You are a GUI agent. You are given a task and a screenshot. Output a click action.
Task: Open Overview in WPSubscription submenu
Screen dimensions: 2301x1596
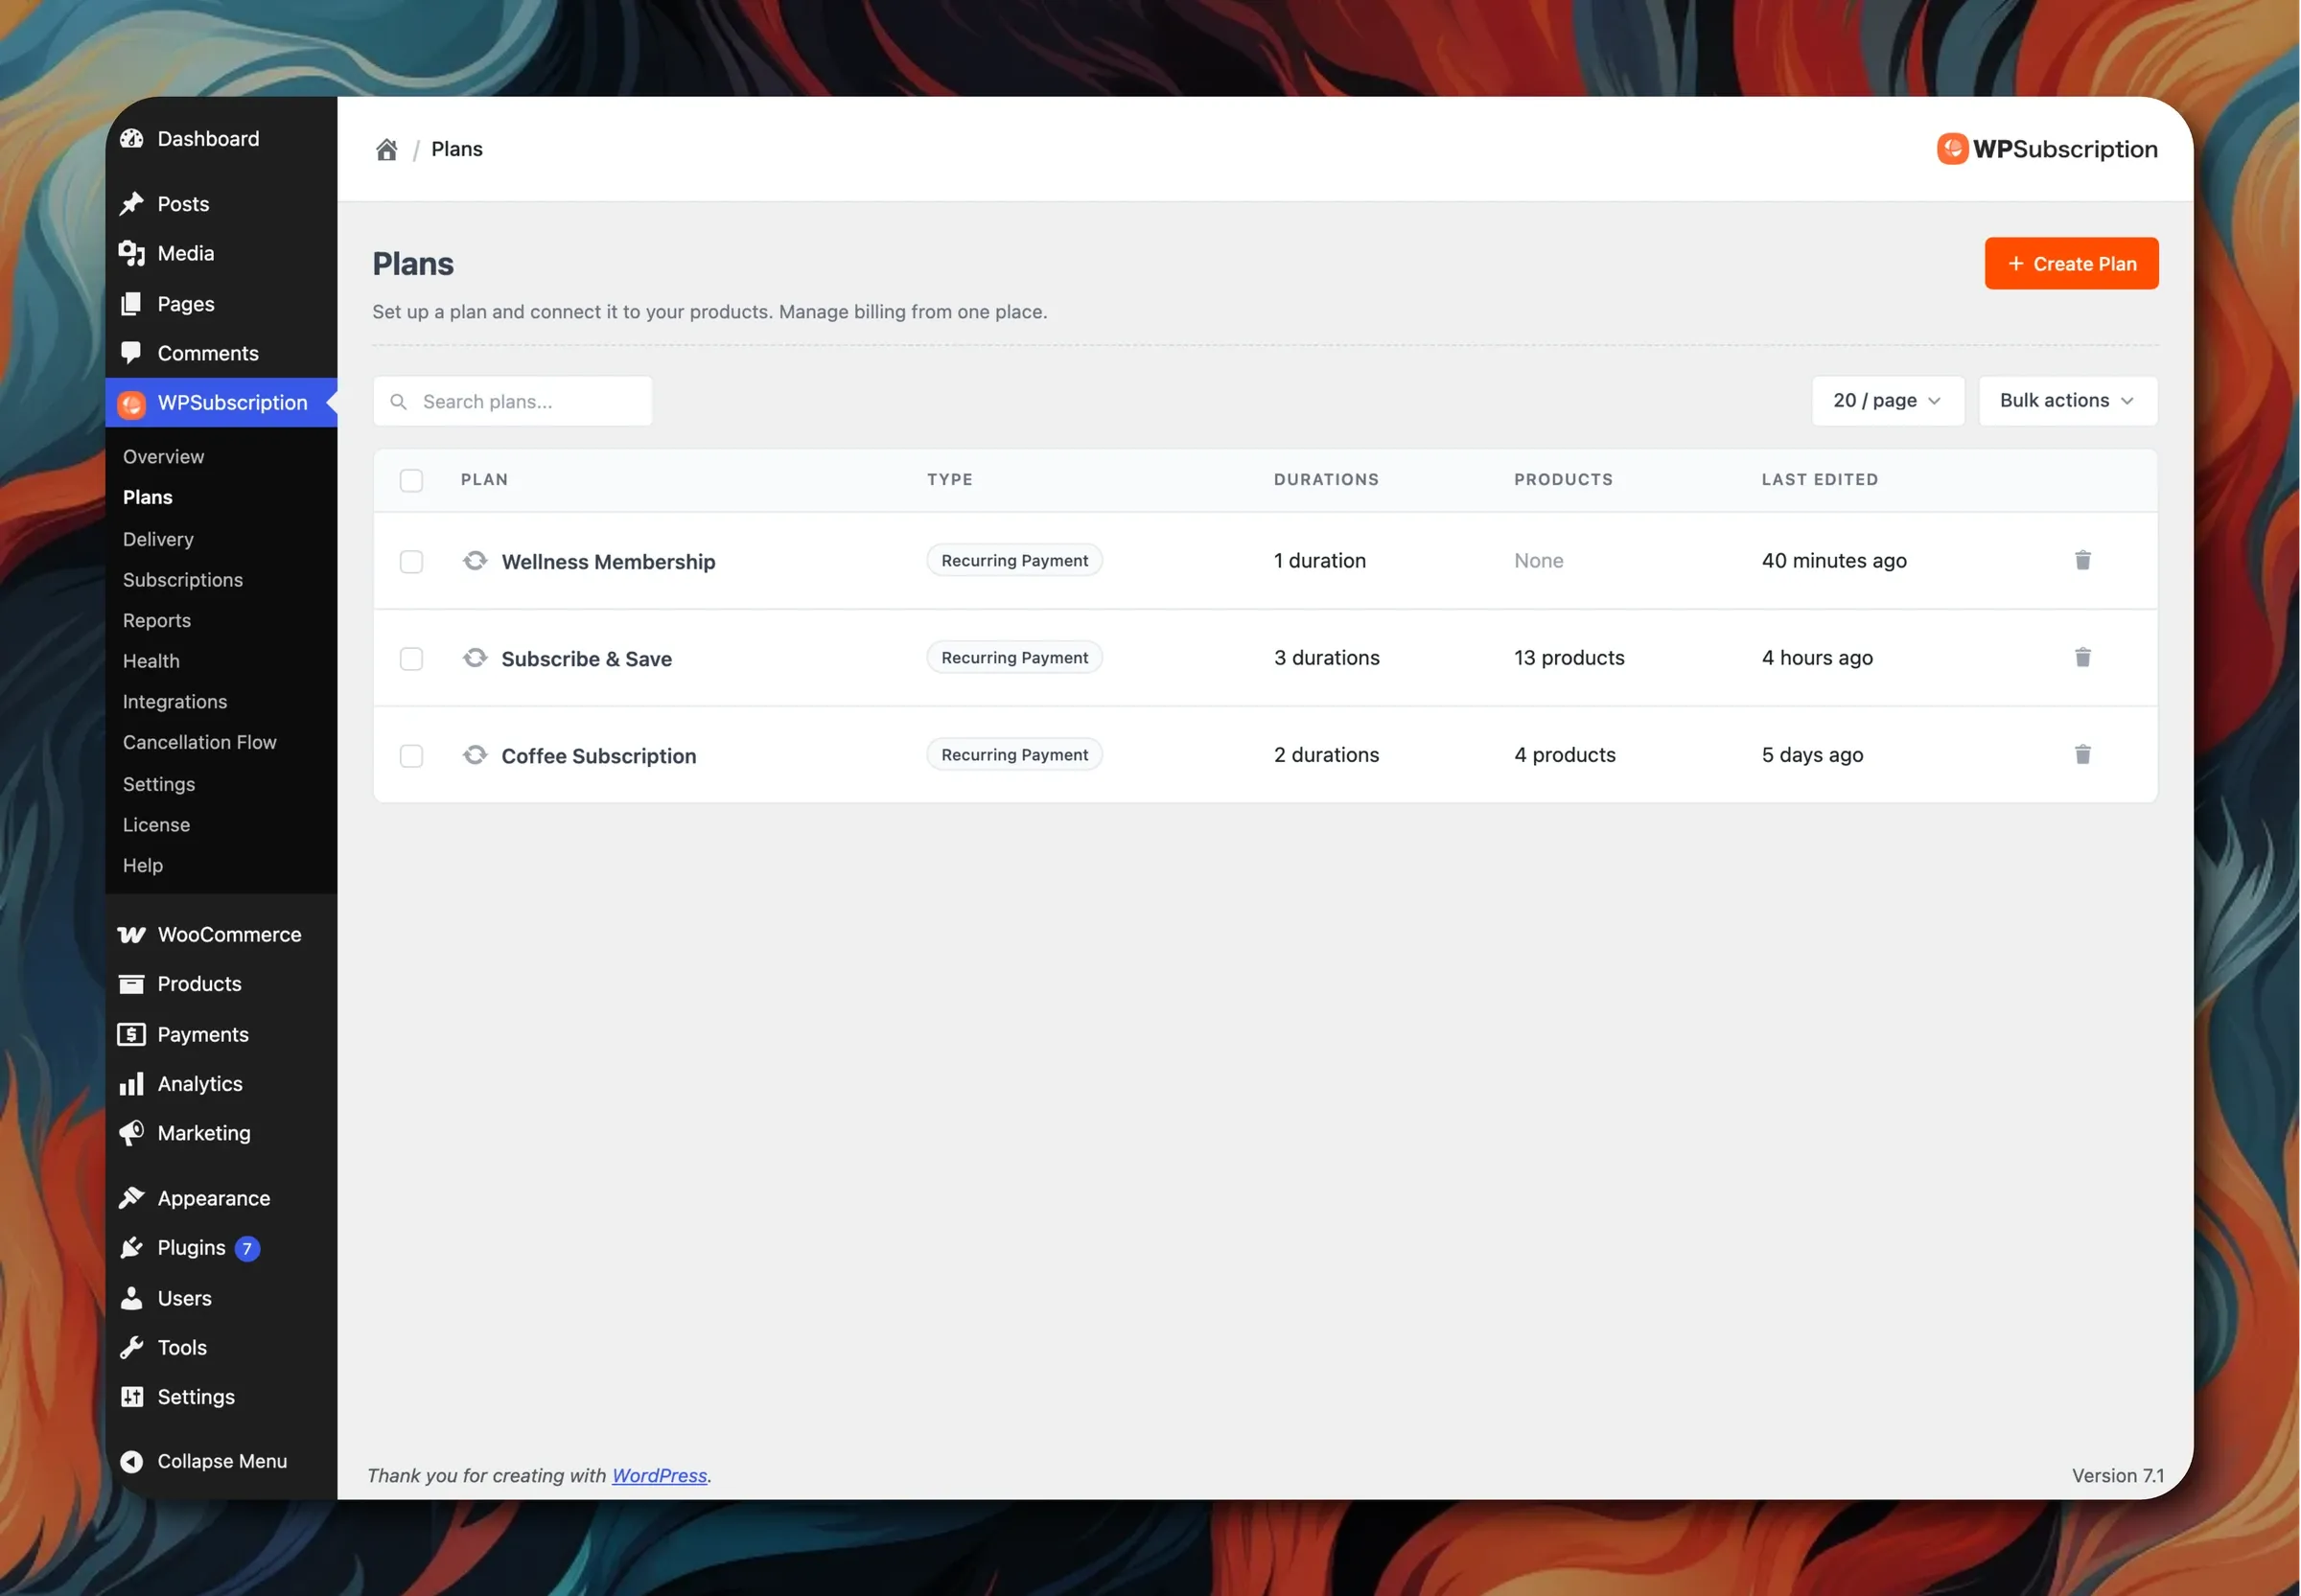163,456
